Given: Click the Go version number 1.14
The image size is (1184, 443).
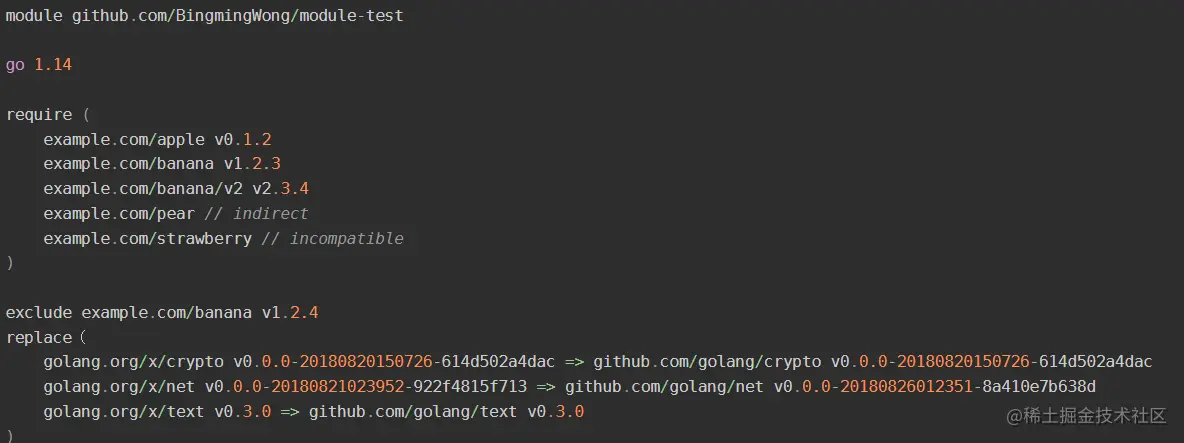Looking at the screenshot, I should point(53,65).
